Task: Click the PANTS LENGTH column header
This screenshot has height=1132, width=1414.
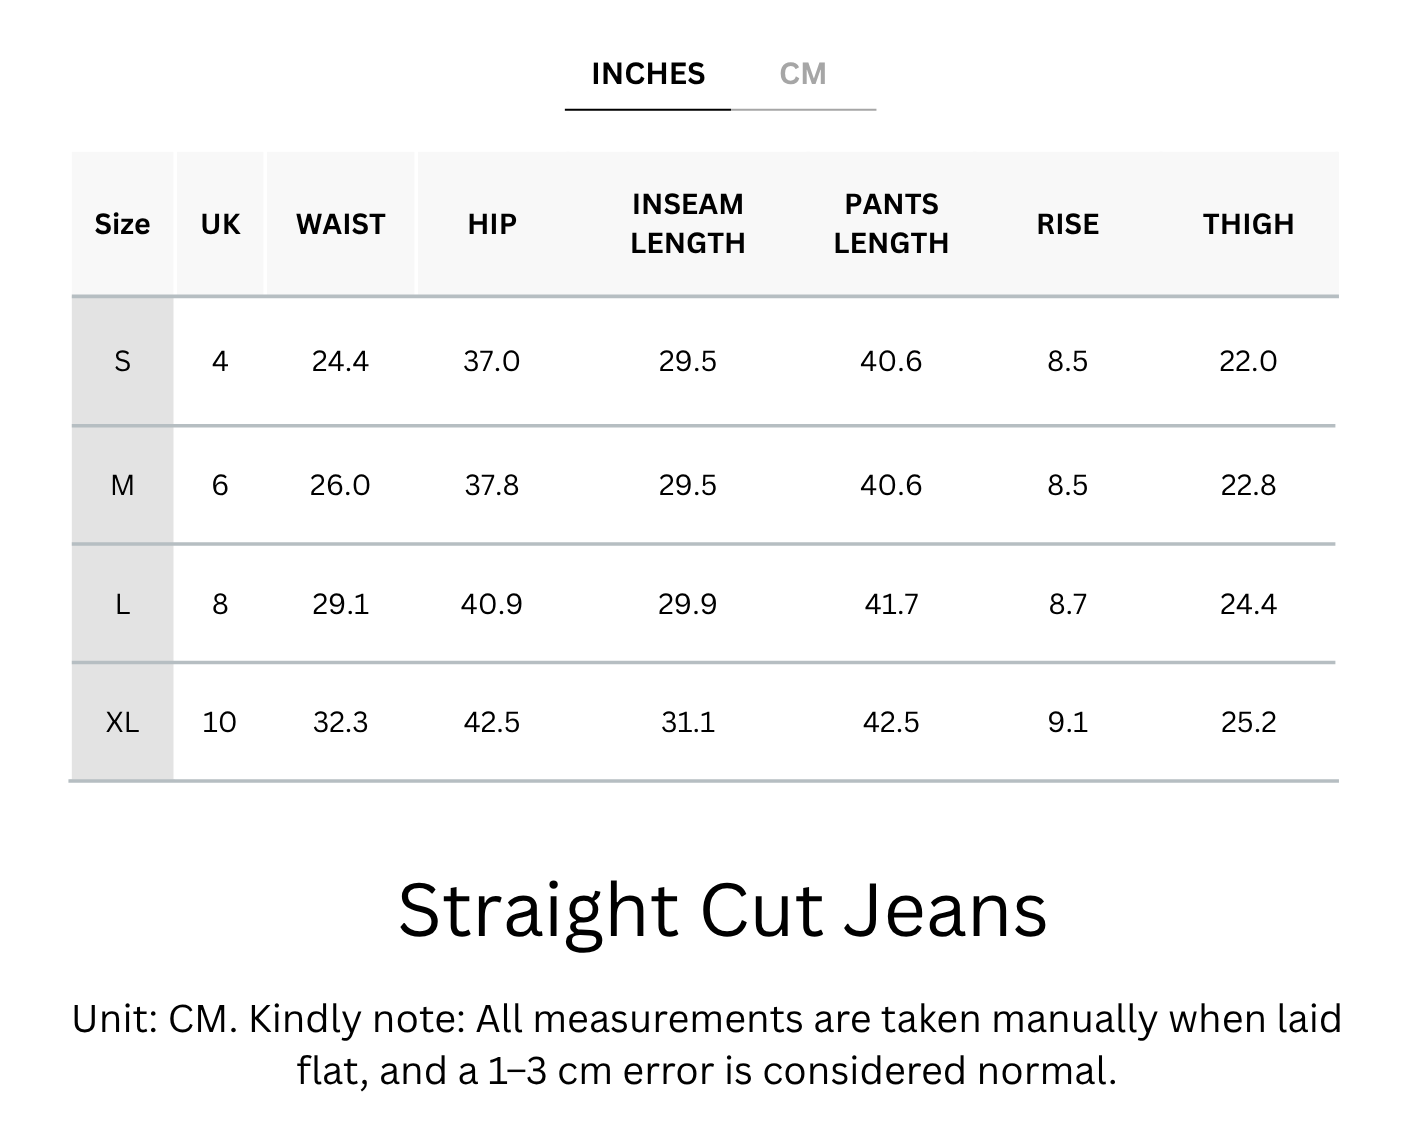Action: [x=891, y=224]
